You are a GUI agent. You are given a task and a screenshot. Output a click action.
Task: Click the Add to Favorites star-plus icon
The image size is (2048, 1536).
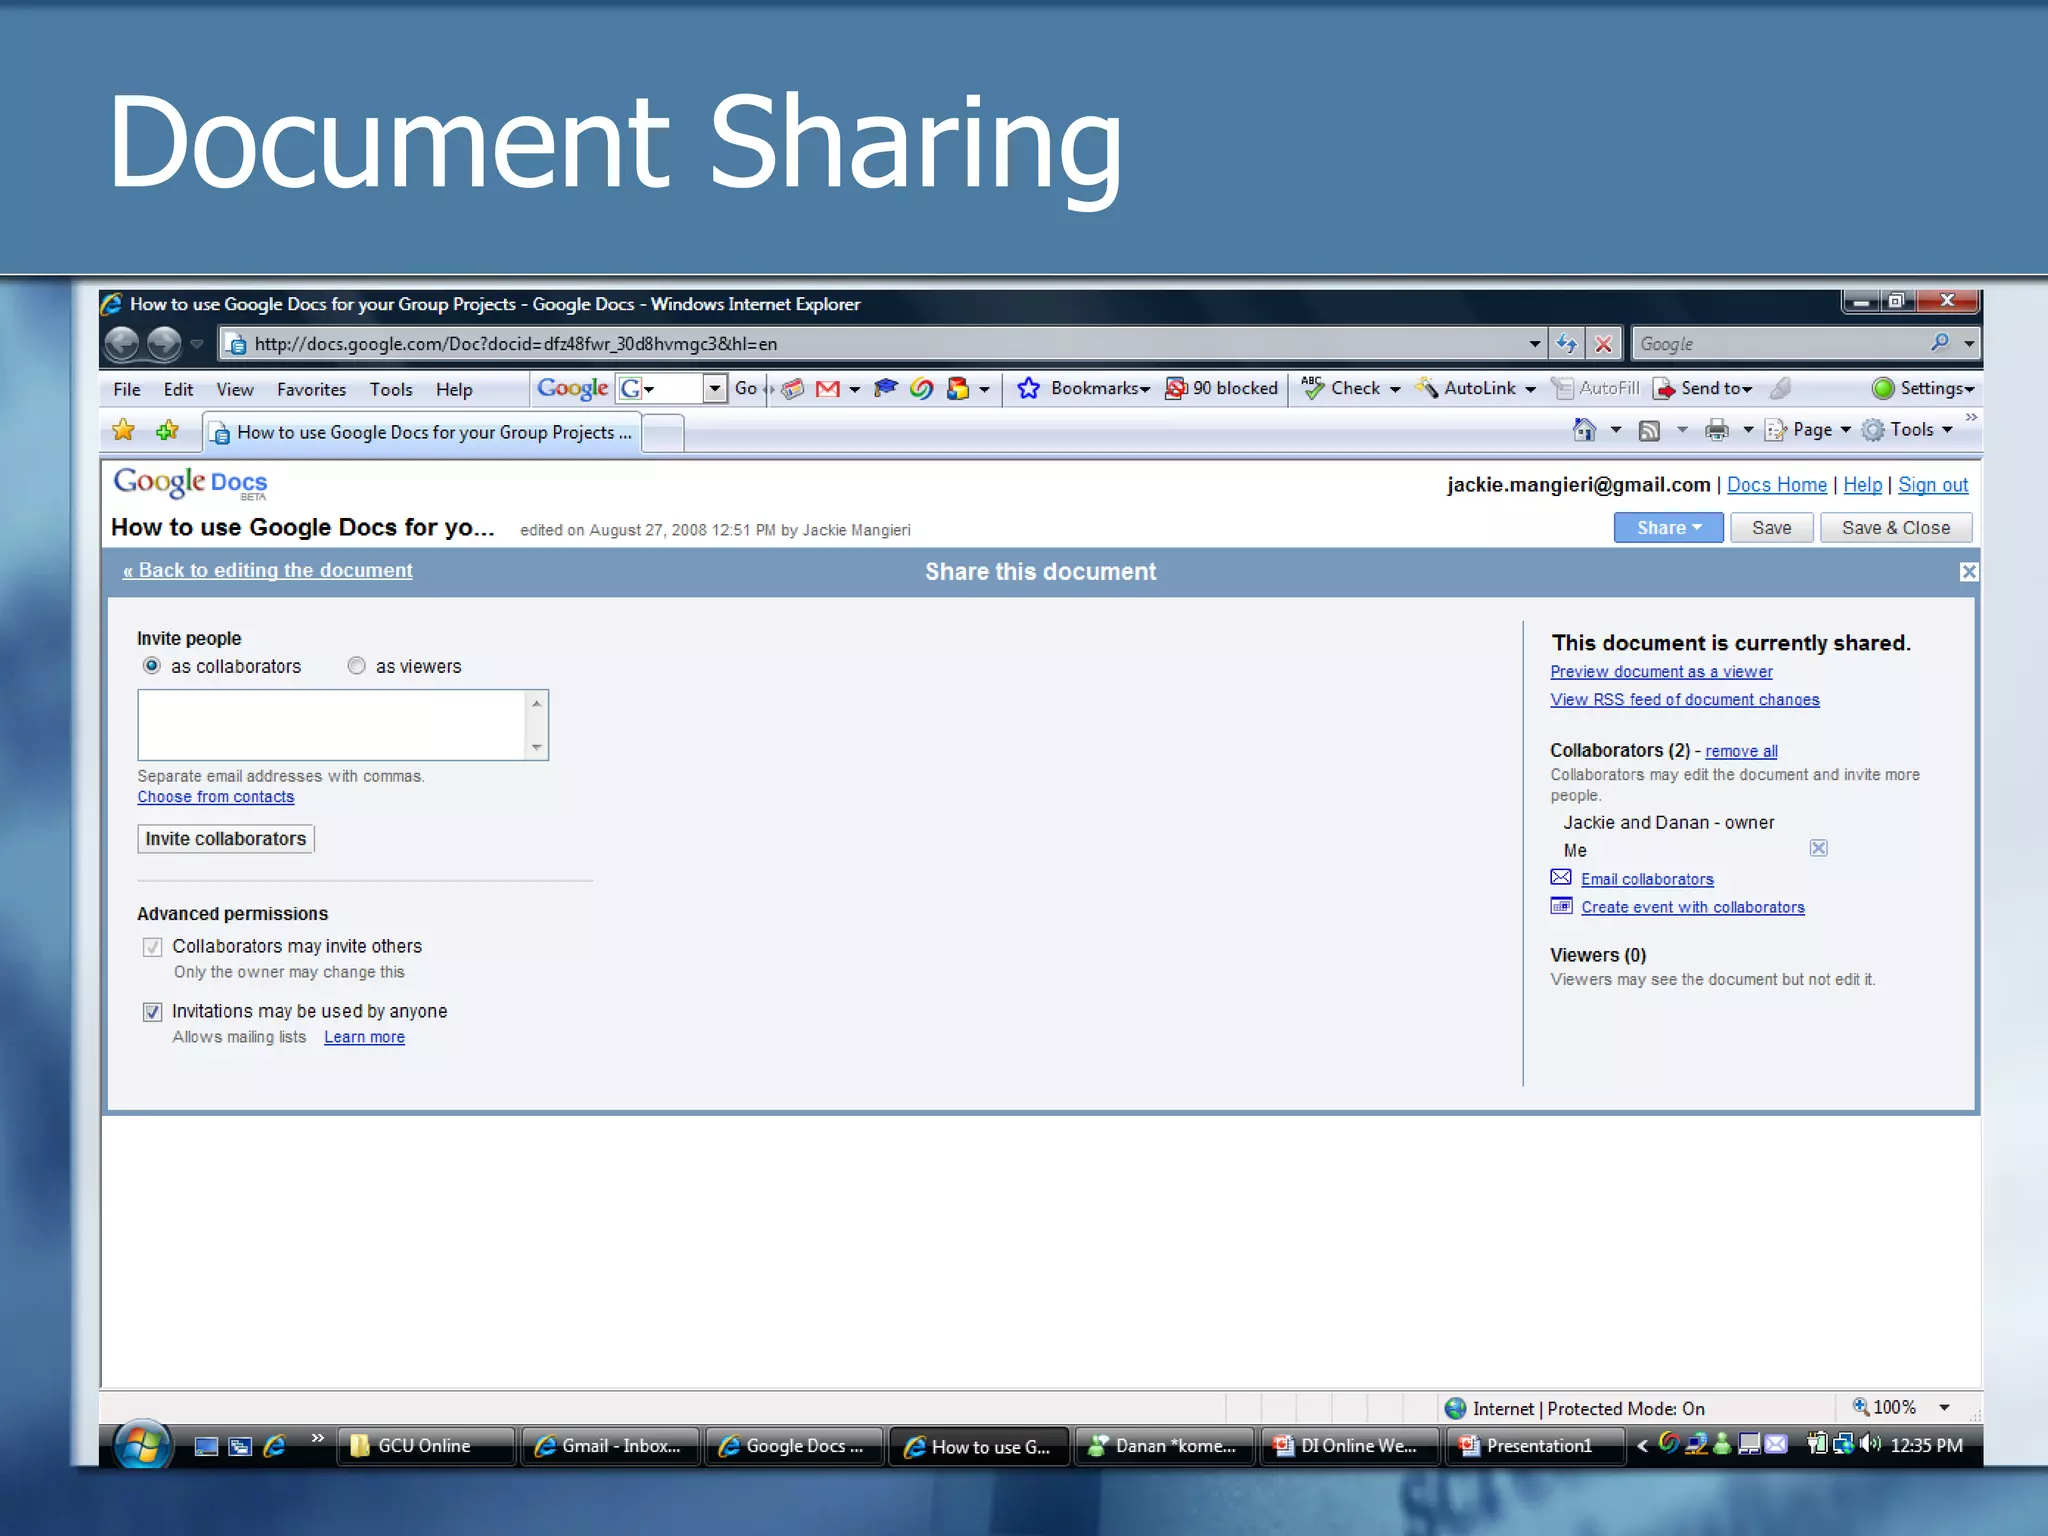pos(167,430)
